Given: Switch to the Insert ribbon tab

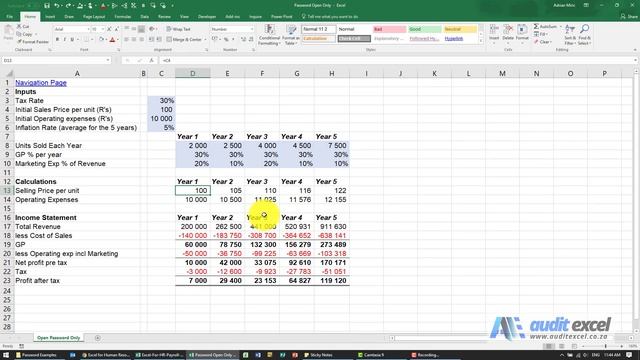Looking at the screenshot, I should pyautogui.click(x=50, y=17).
